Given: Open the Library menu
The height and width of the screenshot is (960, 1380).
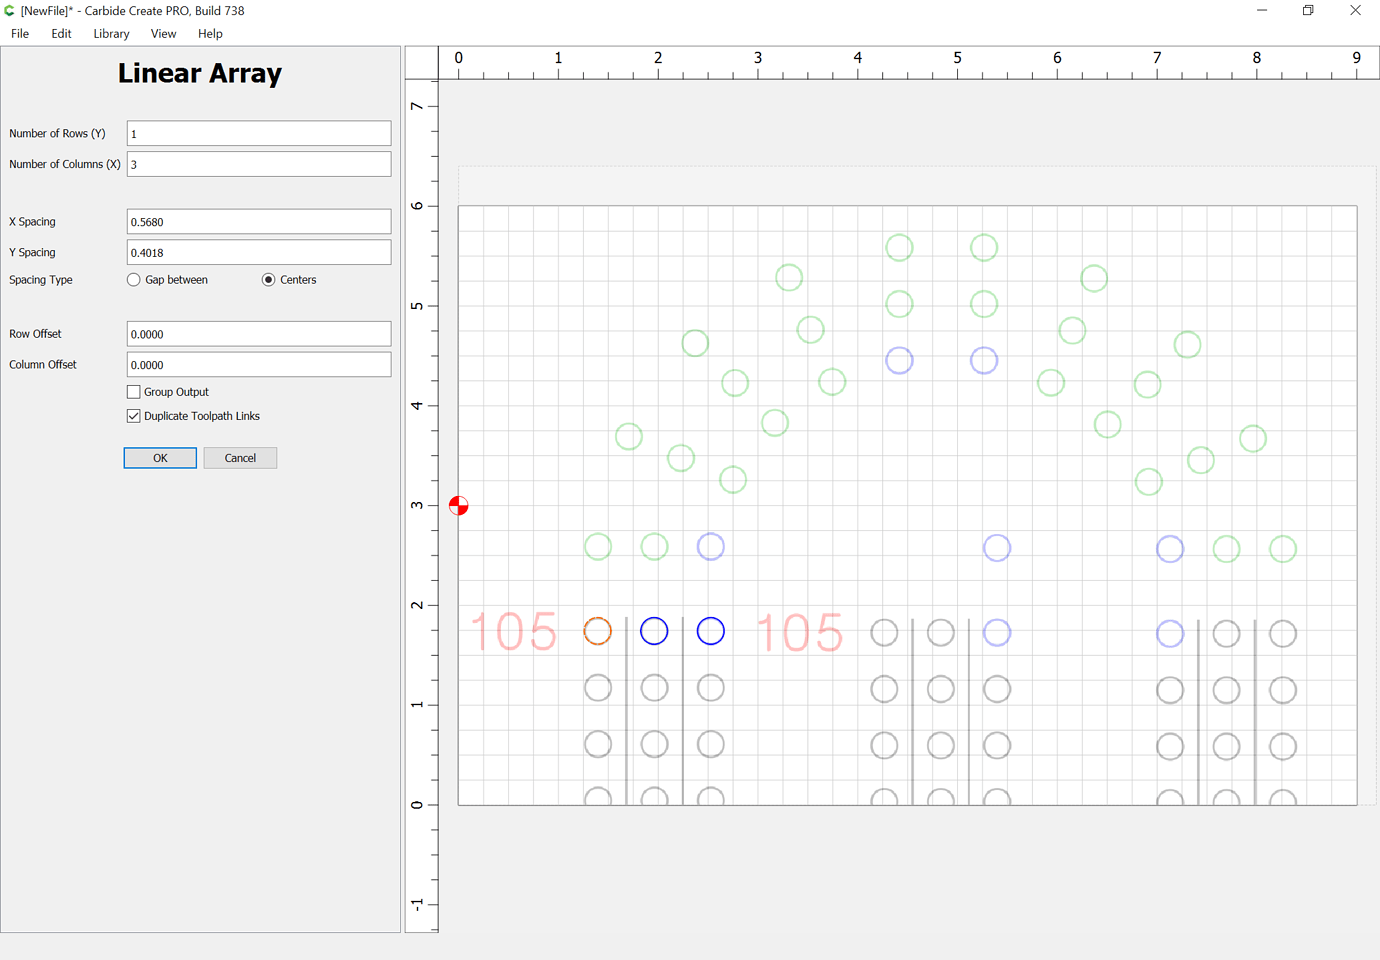Looking at the screenshot, I should 110,33.
